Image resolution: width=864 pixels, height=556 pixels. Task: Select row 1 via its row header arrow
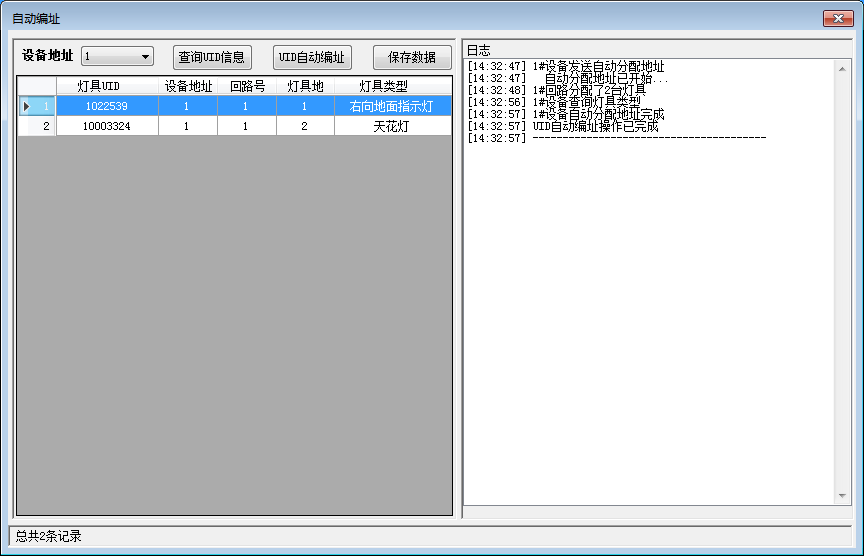37,106
